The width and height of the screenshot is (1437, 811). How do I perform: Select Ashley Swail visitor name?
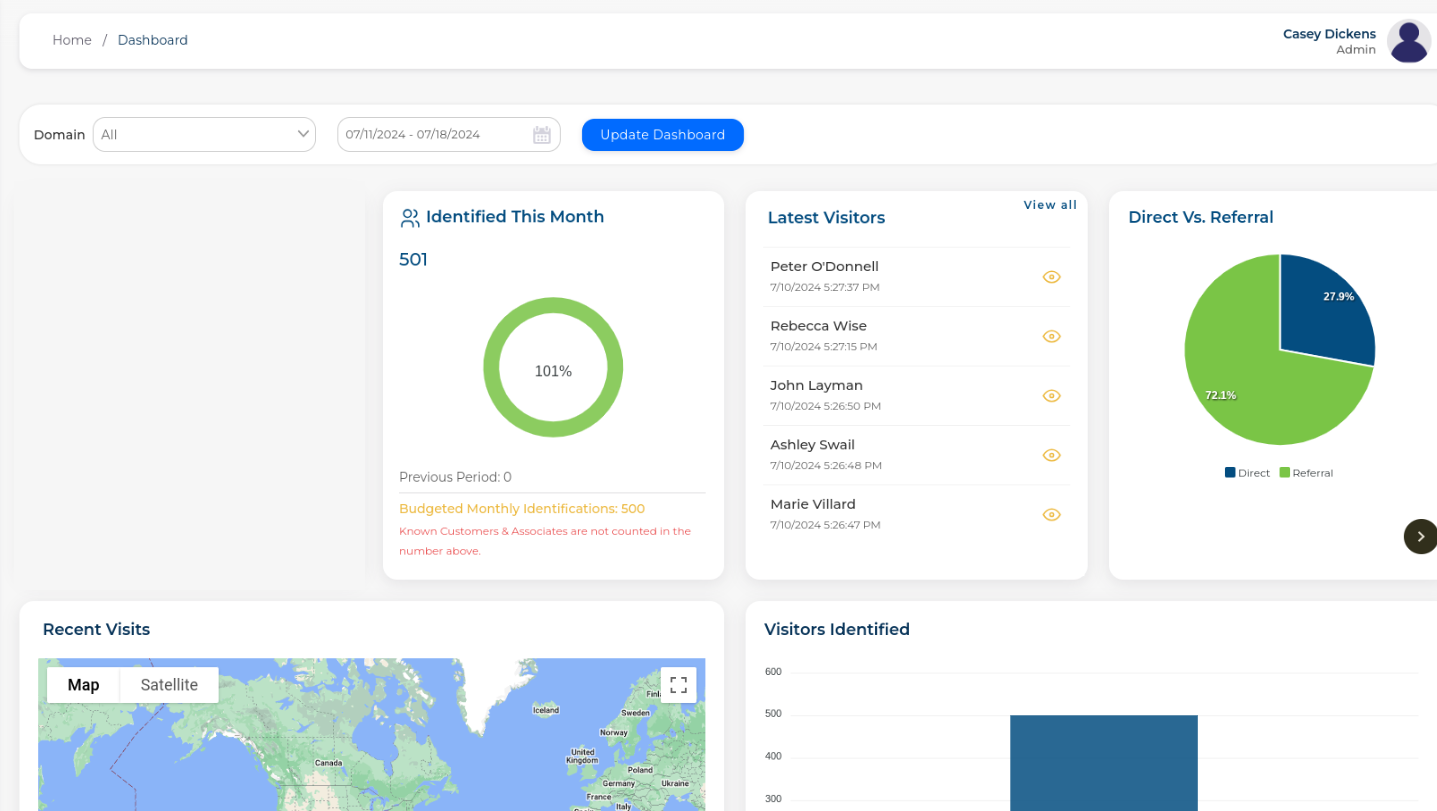[812, 444]
